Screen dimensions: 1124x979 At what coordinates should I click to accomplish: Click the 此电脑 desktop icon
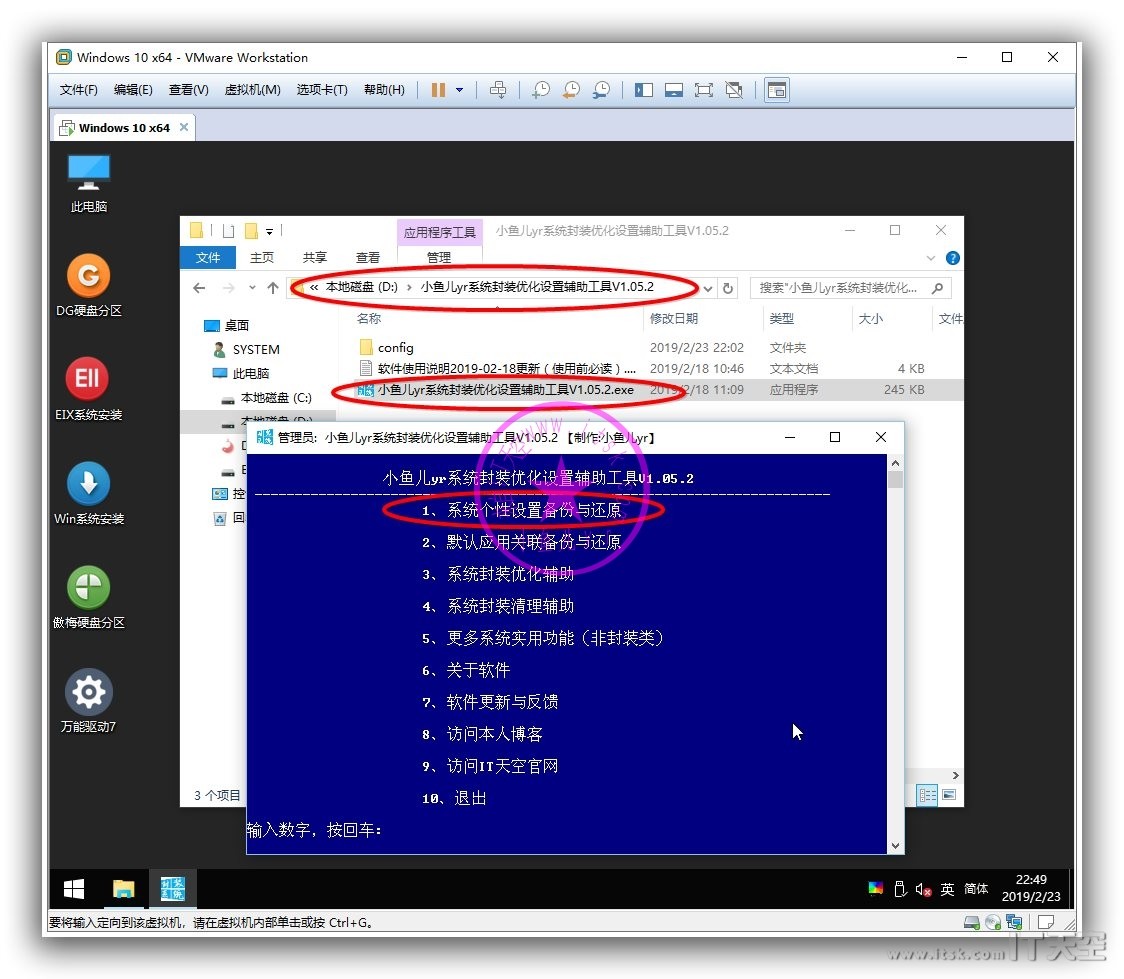(x=88, y=183)
